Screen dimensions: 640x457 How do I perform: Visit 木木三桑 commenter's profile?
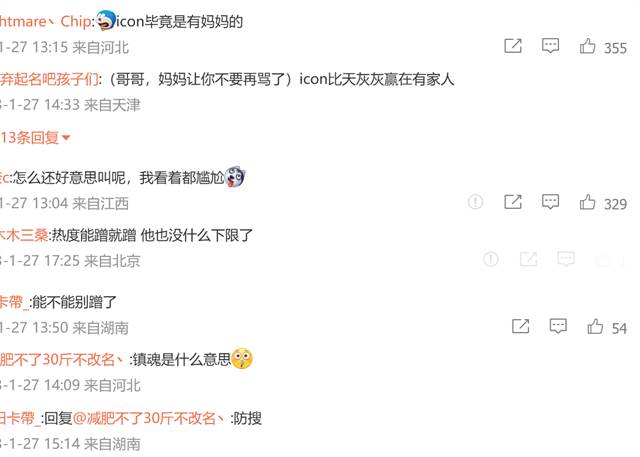(24, 235)
